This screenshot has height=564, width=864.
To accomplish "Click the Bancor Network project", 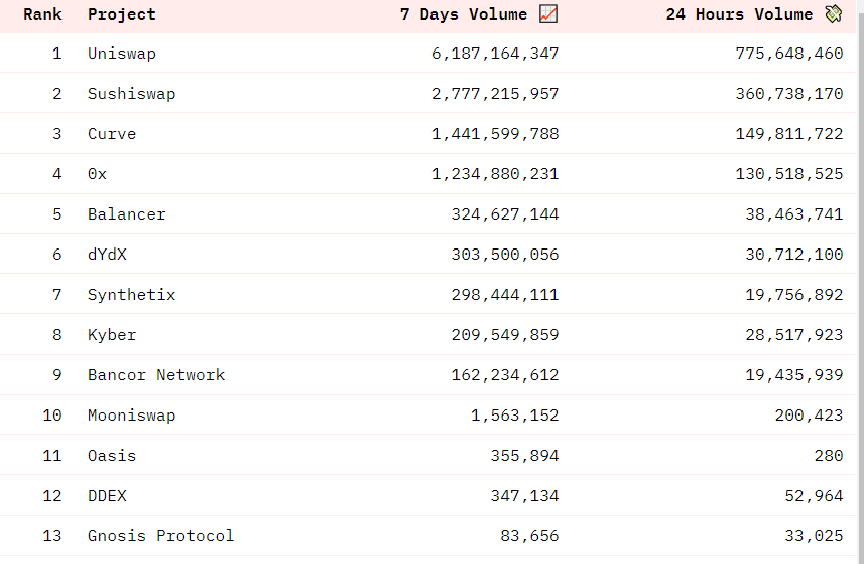I will coord(157,375).
